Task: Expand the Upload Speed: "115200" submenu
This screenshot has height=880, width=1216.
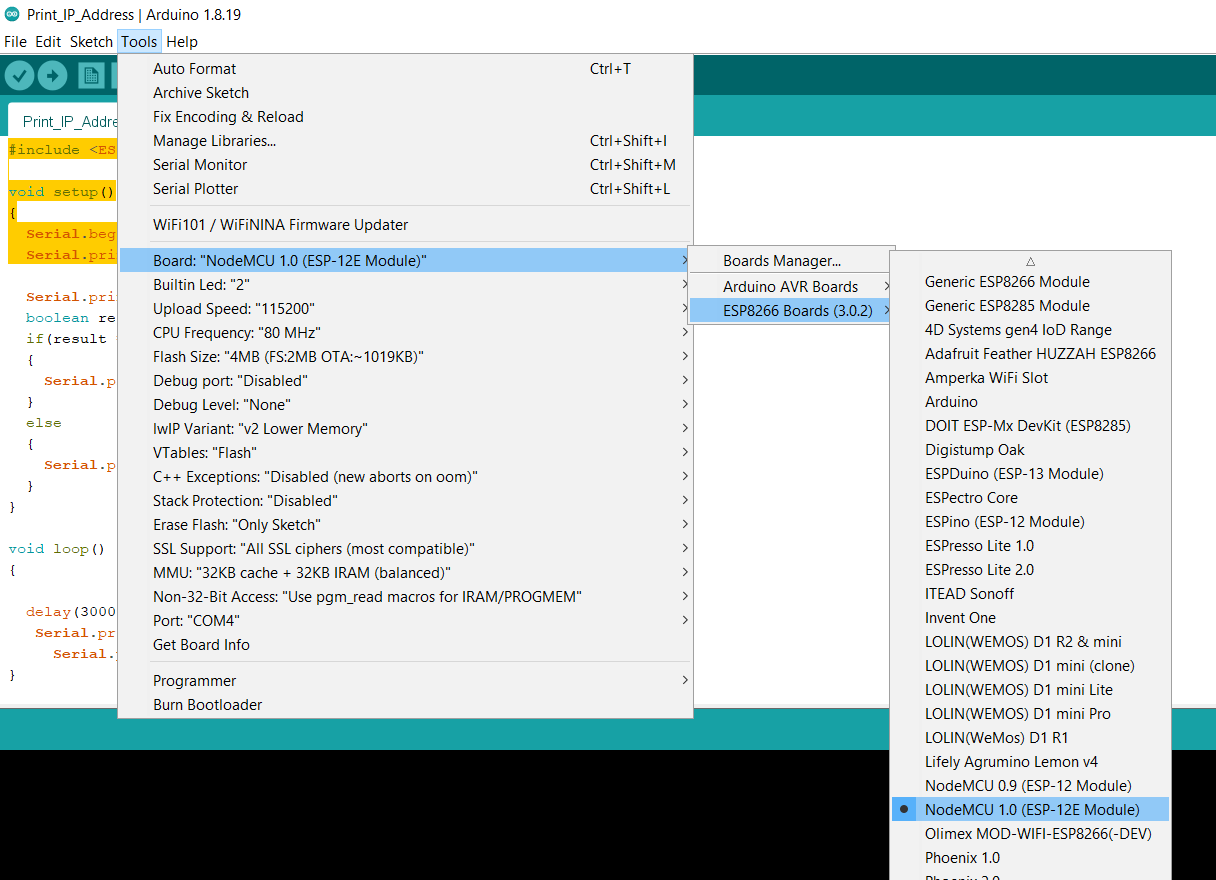Action: 405,309
